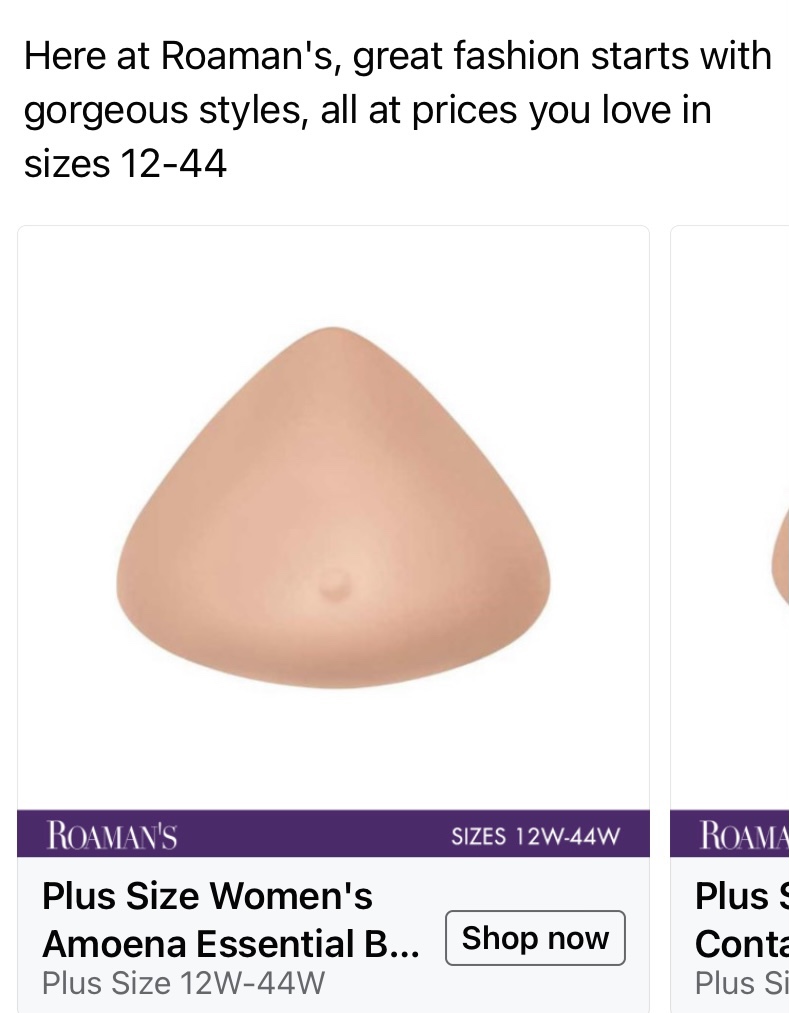Select the second card's gray Plus Si subtitle
This screenshot has width=789, height=1013.
tap(742, 983)
